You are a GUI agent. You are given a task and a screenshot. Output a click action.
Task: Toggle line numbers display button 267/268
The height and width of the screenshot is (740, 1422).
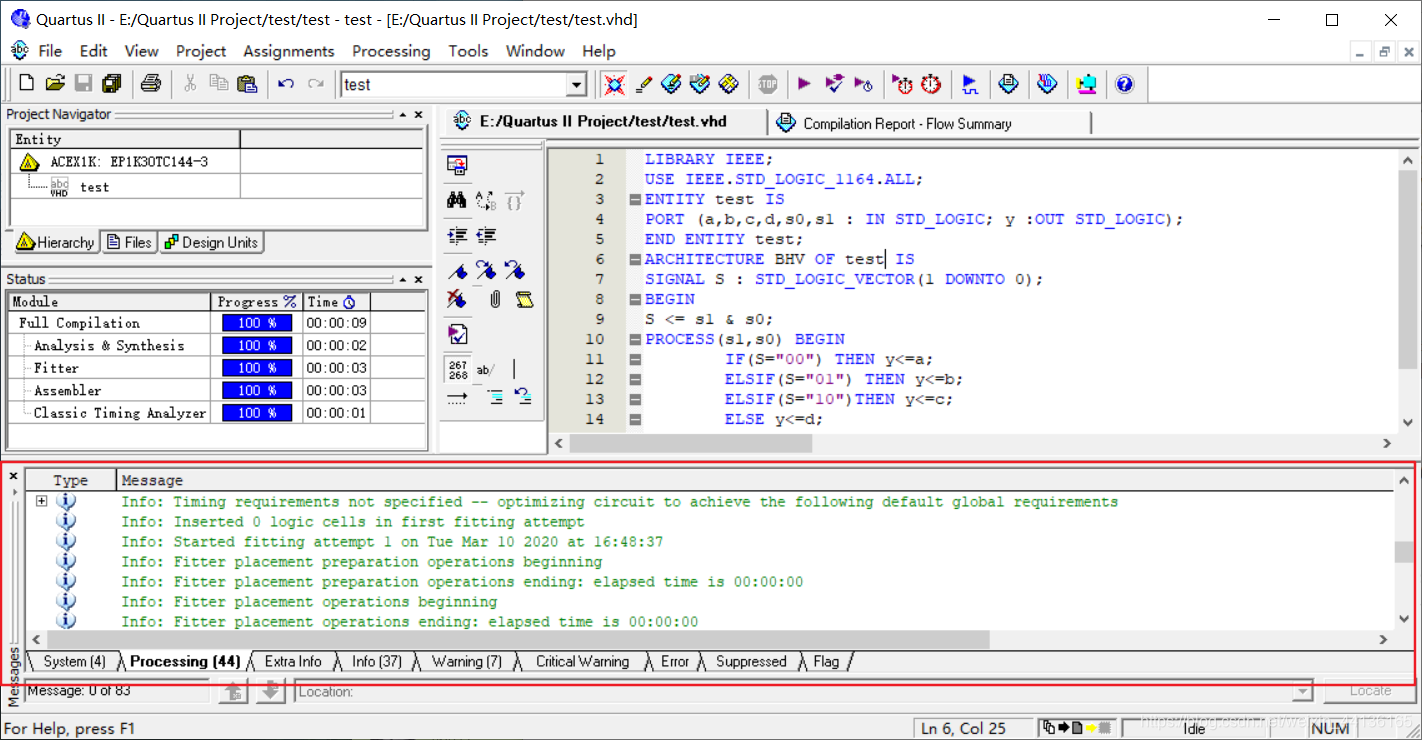click(457, 369)
